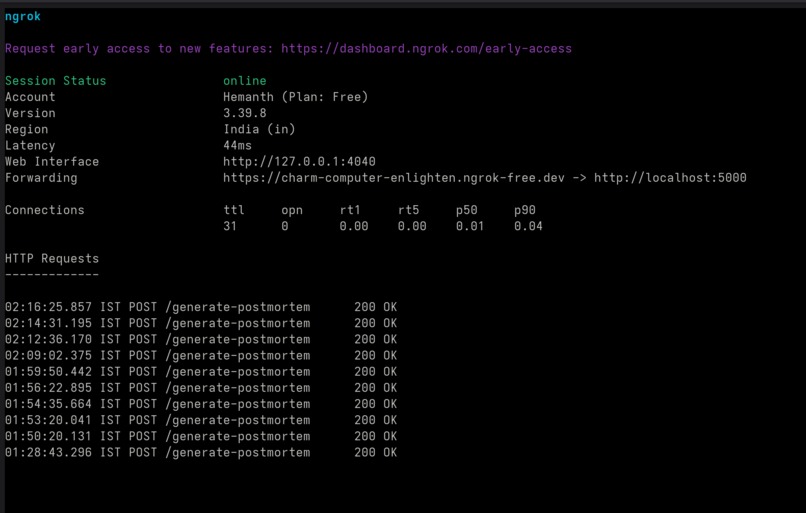
Task: Click the request logged at 01:54:35.664
Action: 201,404
